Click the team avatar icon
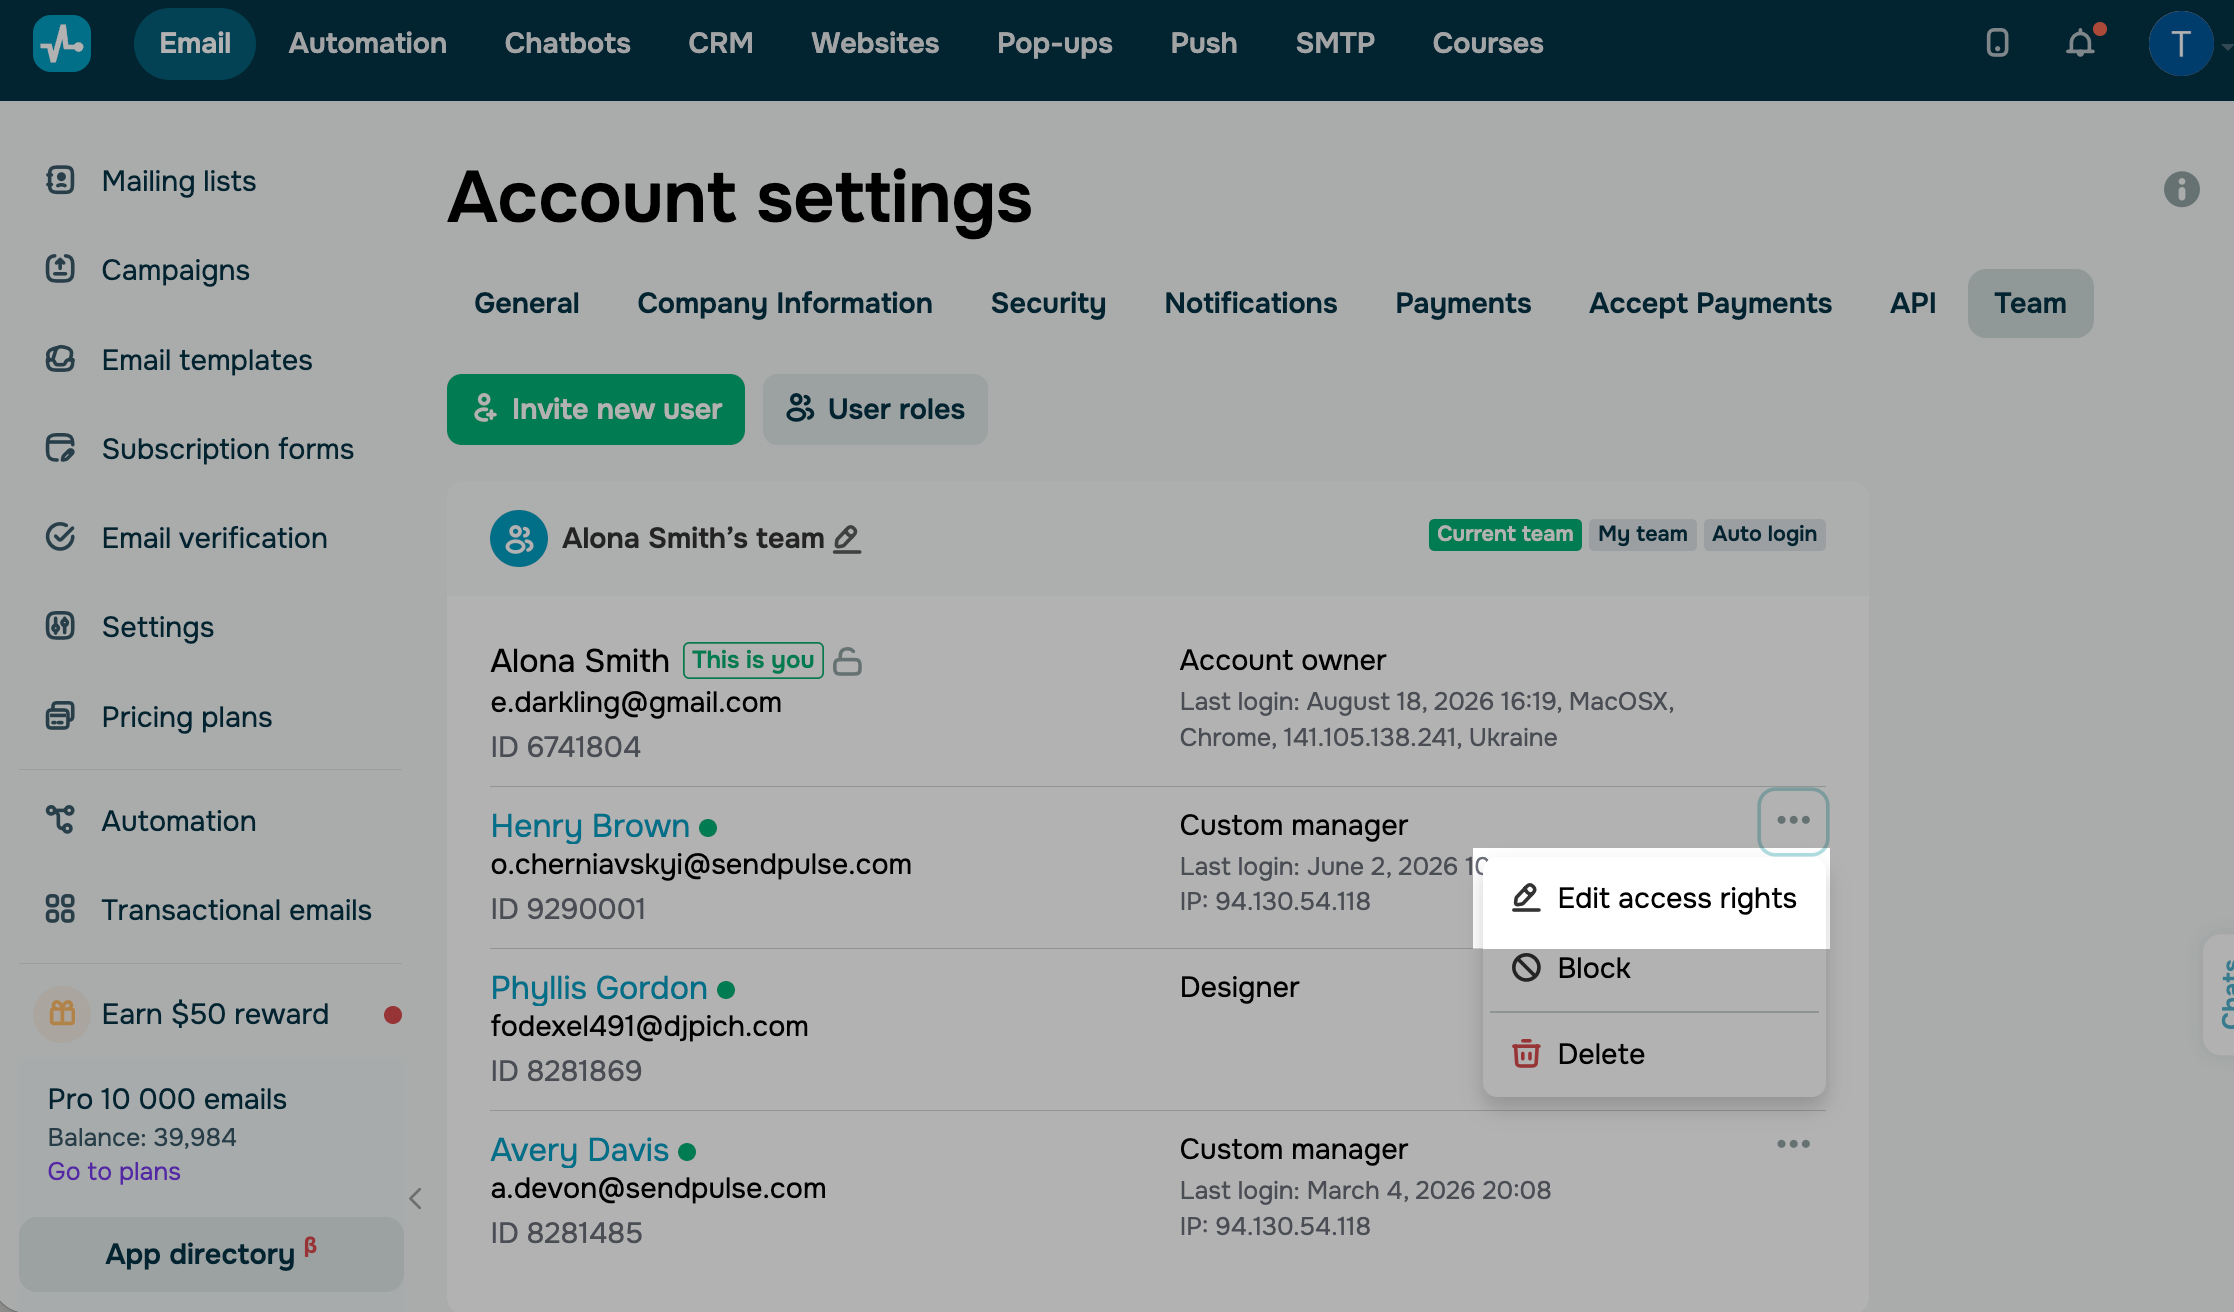Screen dimensions: 2234x1312 pyautogui.click(x=519, y=538)
